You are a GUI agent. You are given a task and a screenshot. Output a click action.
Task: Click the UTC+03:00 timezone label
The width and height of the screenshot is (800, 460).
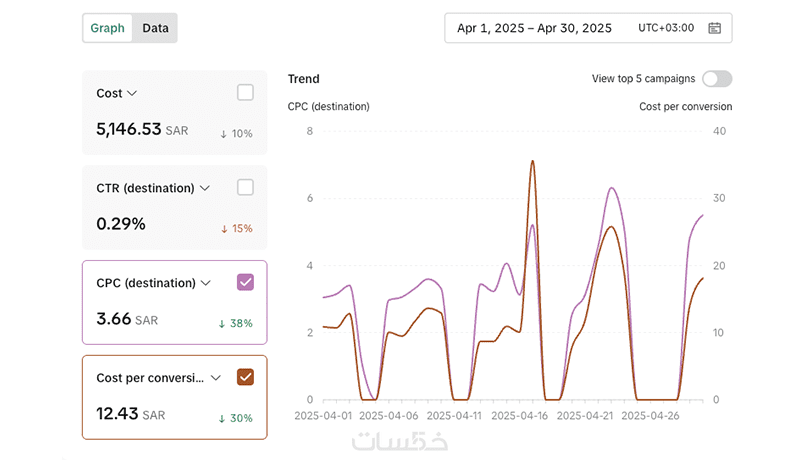click(x=666, y=28)
